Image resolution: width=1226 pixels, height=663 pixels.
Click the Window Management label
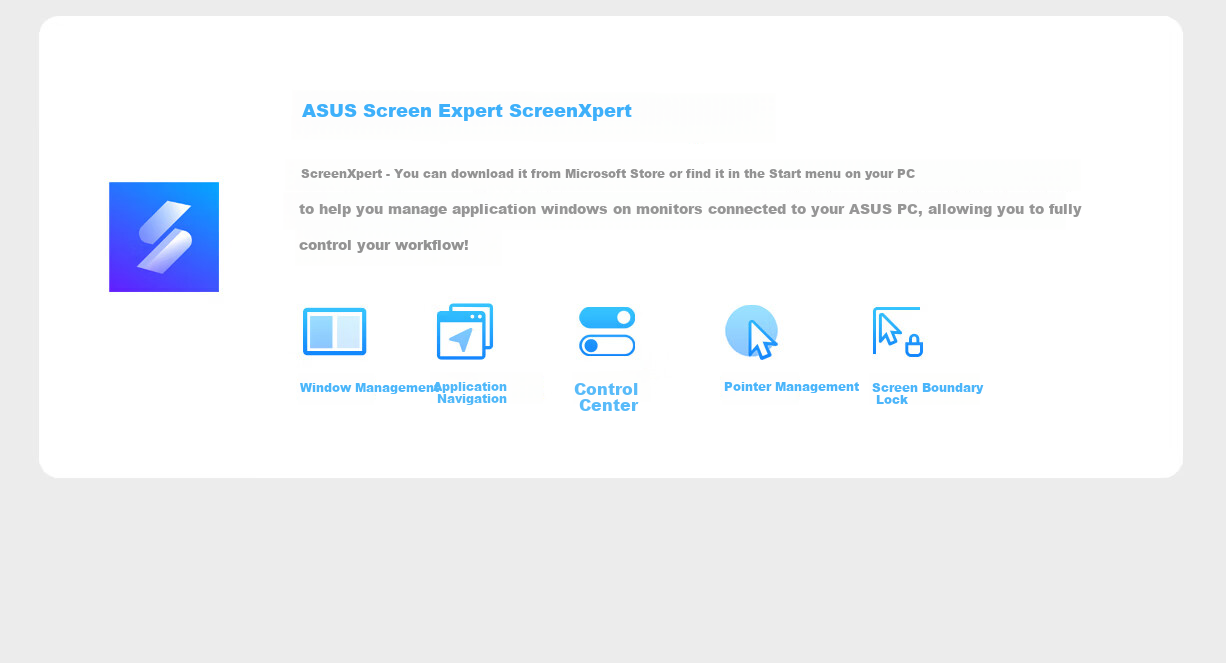coord(370,388)
